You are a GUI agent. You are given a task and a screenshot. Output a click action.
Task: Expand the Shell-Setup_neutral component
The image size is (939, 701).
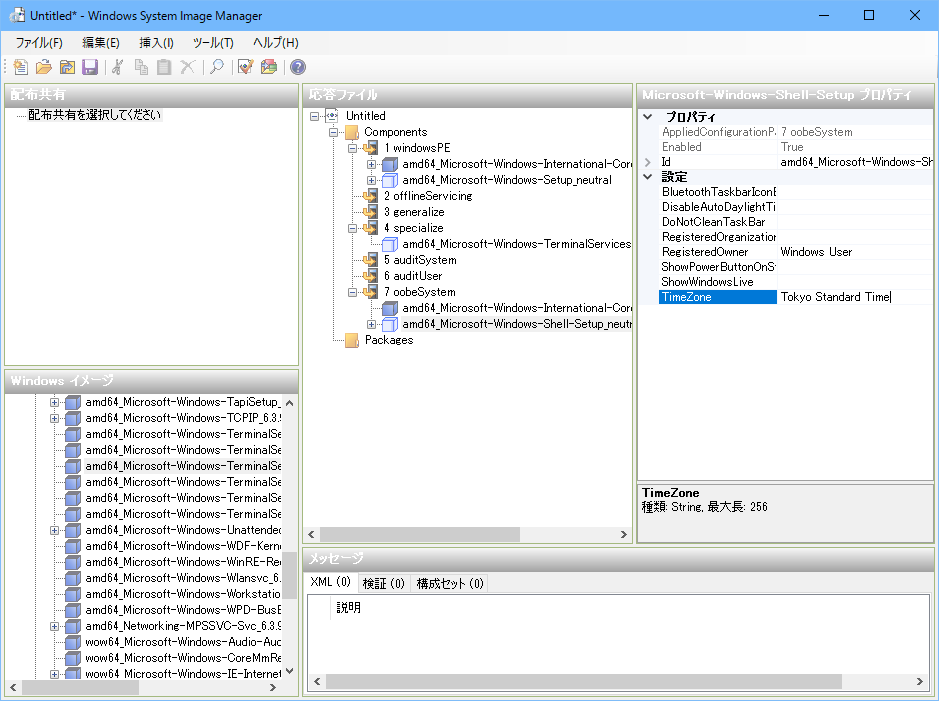[371, 324]
